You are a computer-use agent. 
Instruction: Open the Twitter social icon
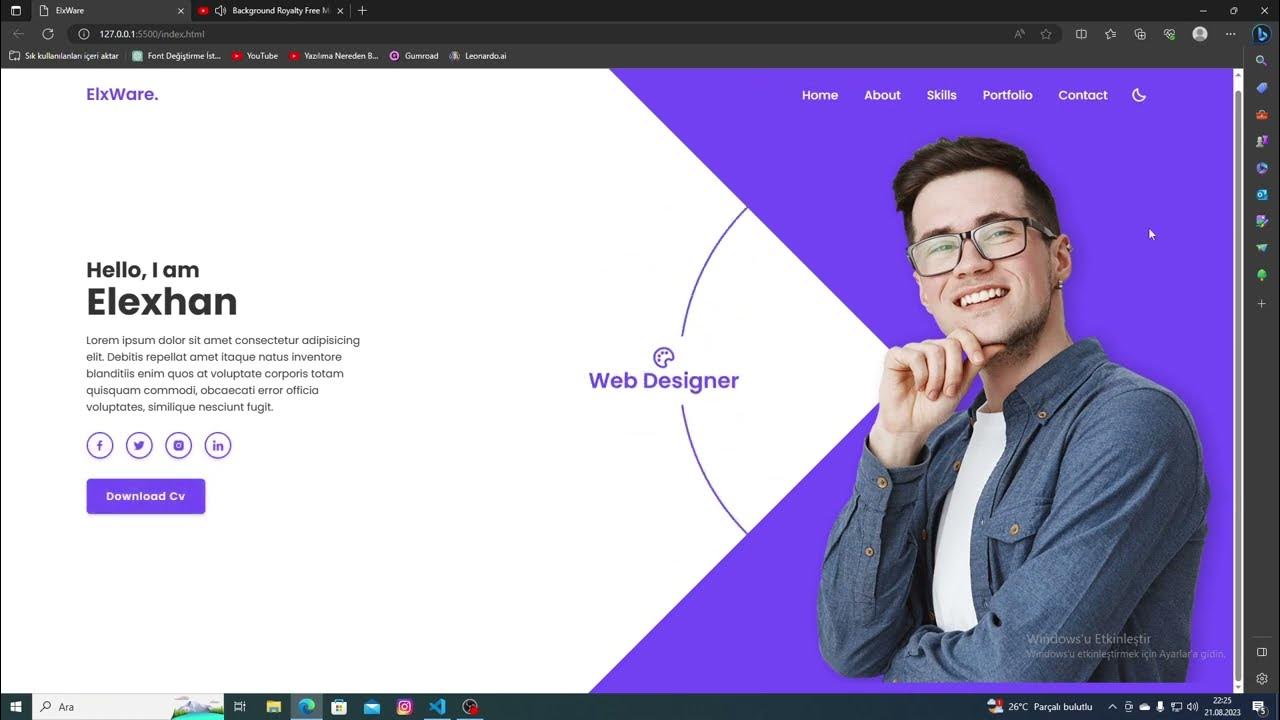coord(139,445)
